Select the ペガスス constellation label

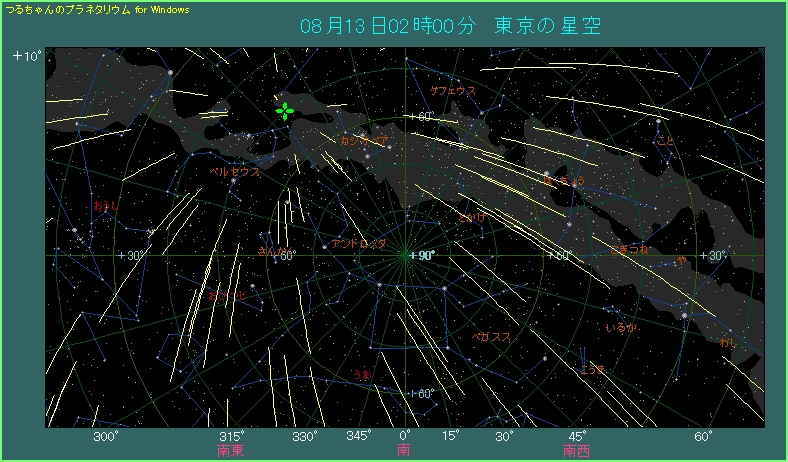pyautogui.click(x=492, y=337)
